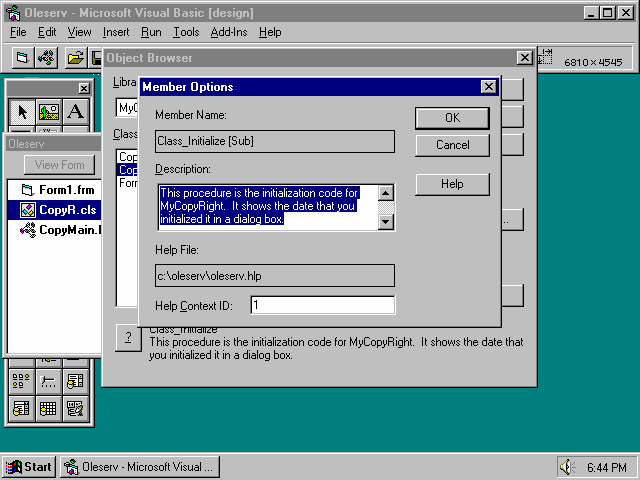Select the DBGrid control tool

[49, 408]
